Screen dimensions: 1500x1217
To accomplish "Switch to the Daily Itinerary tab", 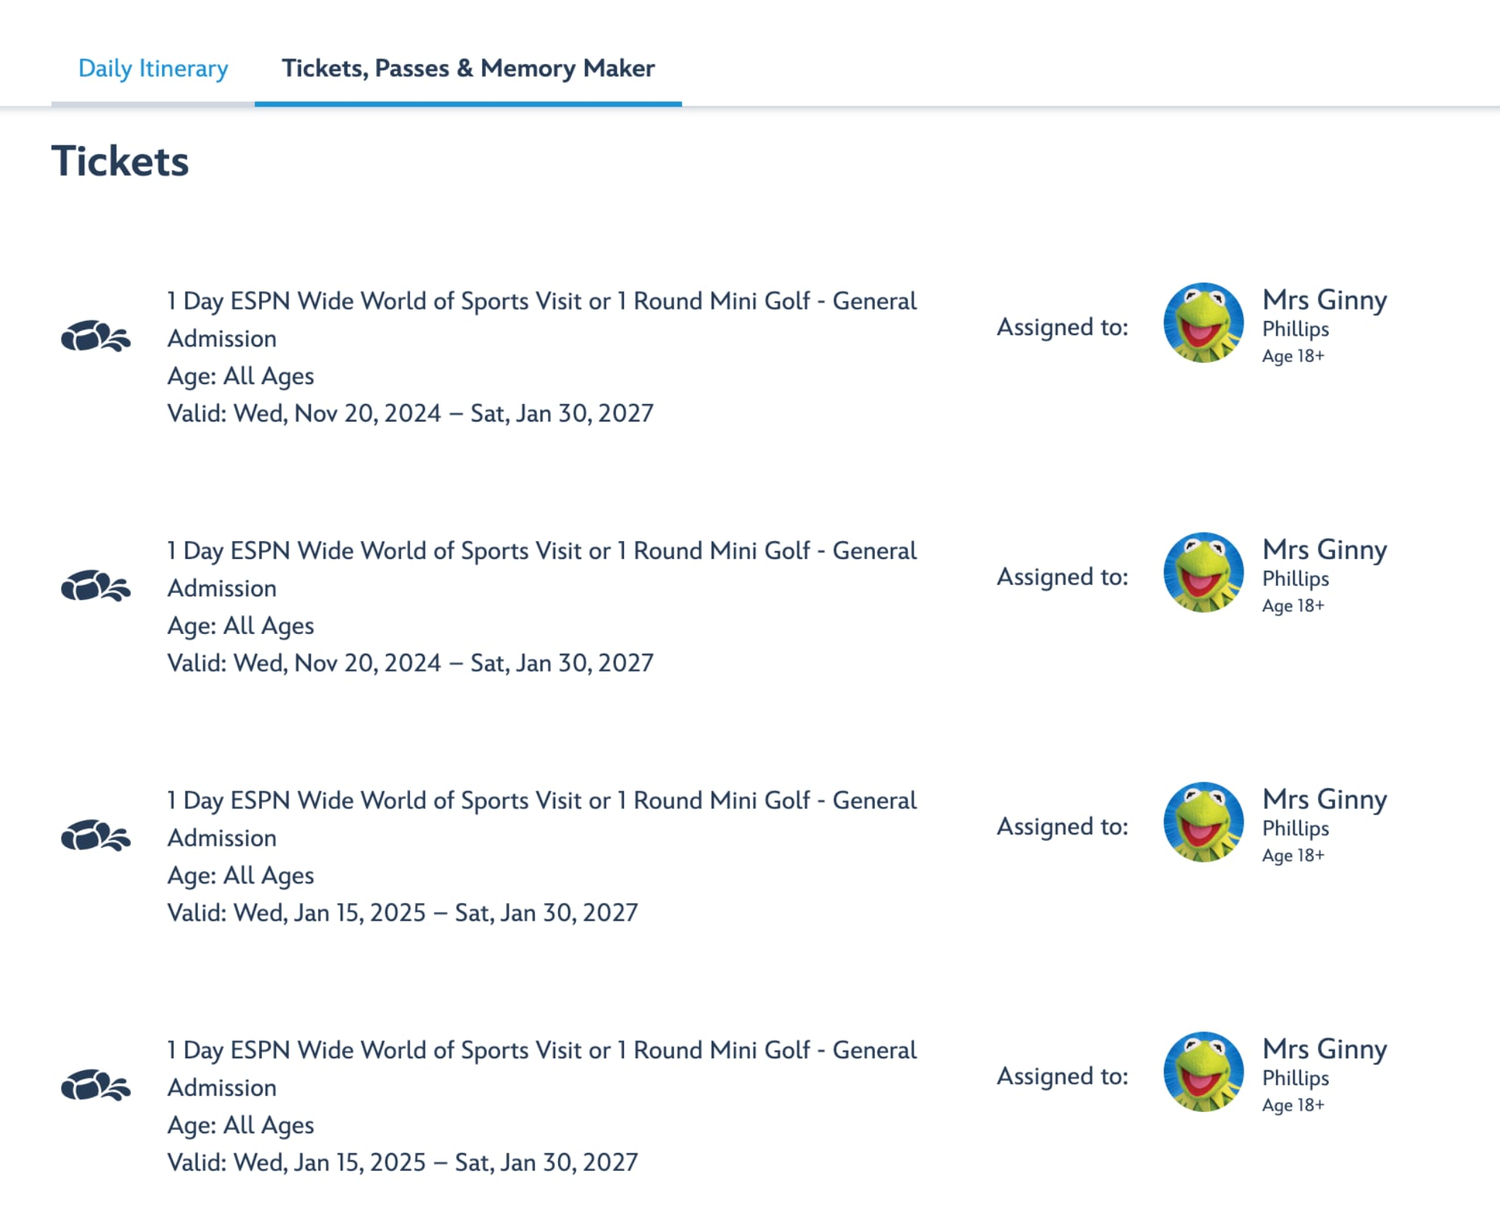I will (153, 68).
